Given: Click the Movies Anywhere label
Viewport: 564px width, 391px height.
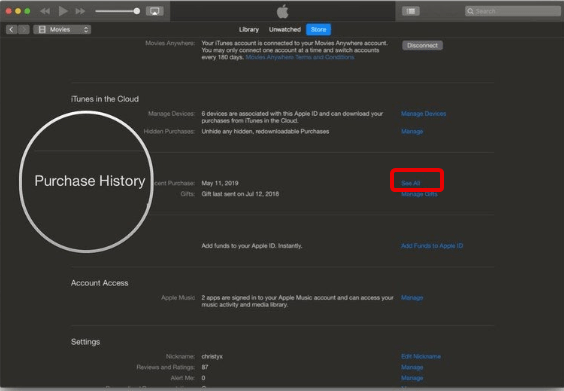Looking at the screenshot, I should 170,43.
